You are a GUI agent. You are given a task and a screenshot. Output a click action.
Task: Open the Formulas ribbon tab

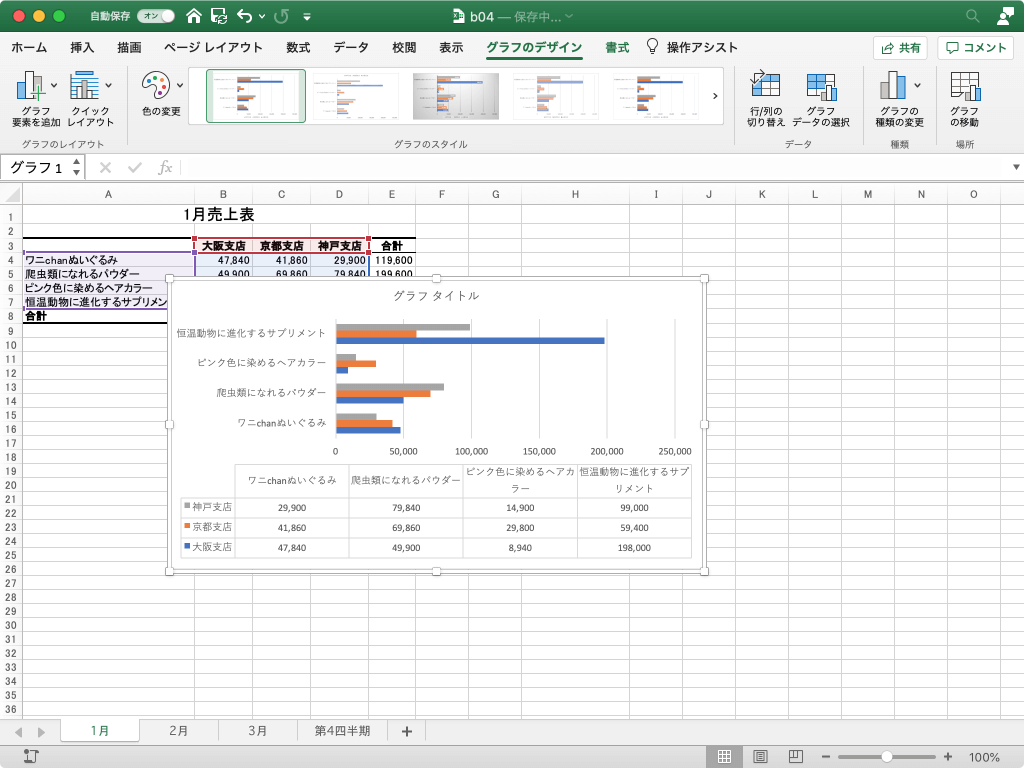pos(298,47)
